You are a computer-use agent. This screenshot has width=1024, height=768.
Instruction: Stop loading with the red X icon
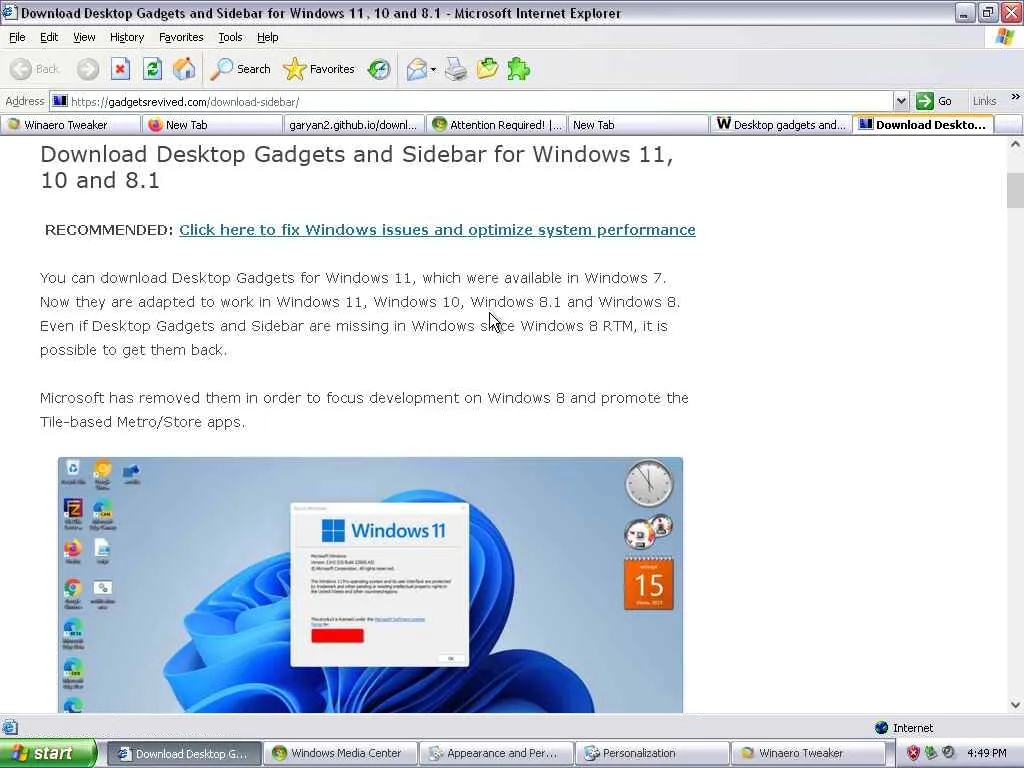(x=120, y=69)
